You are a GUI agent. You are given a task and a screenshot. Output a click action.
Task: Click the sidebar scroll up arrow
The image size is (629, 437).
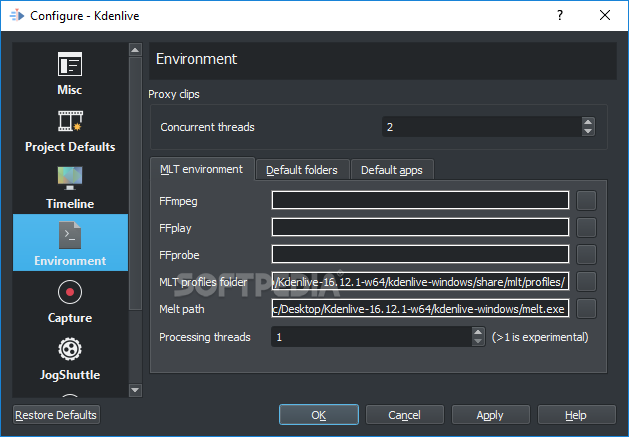point(135,50)
